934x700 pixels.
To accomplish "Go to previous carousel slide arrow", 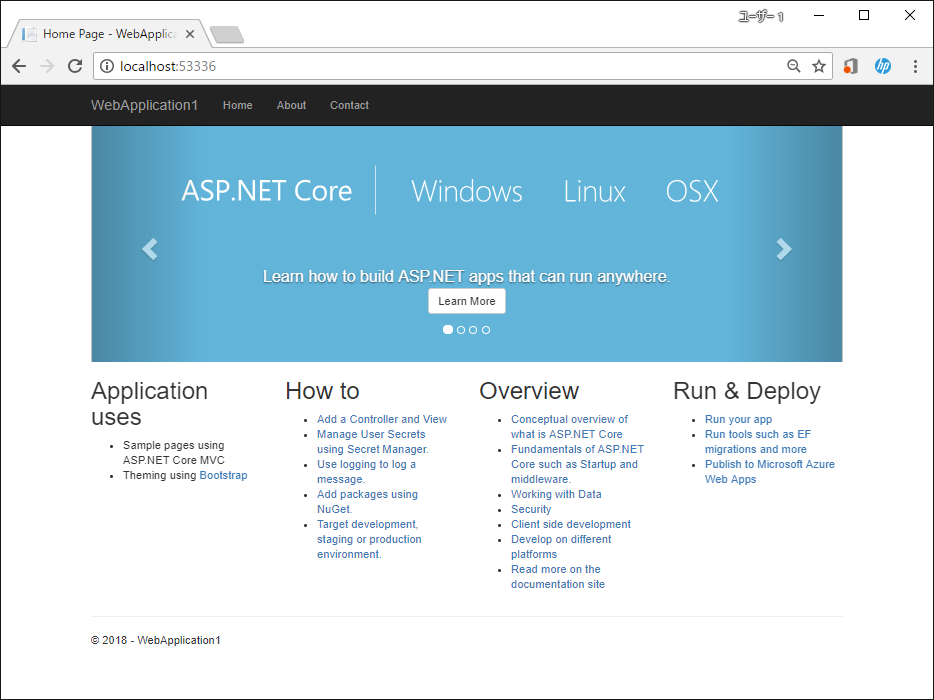I will tap(150, 249).
